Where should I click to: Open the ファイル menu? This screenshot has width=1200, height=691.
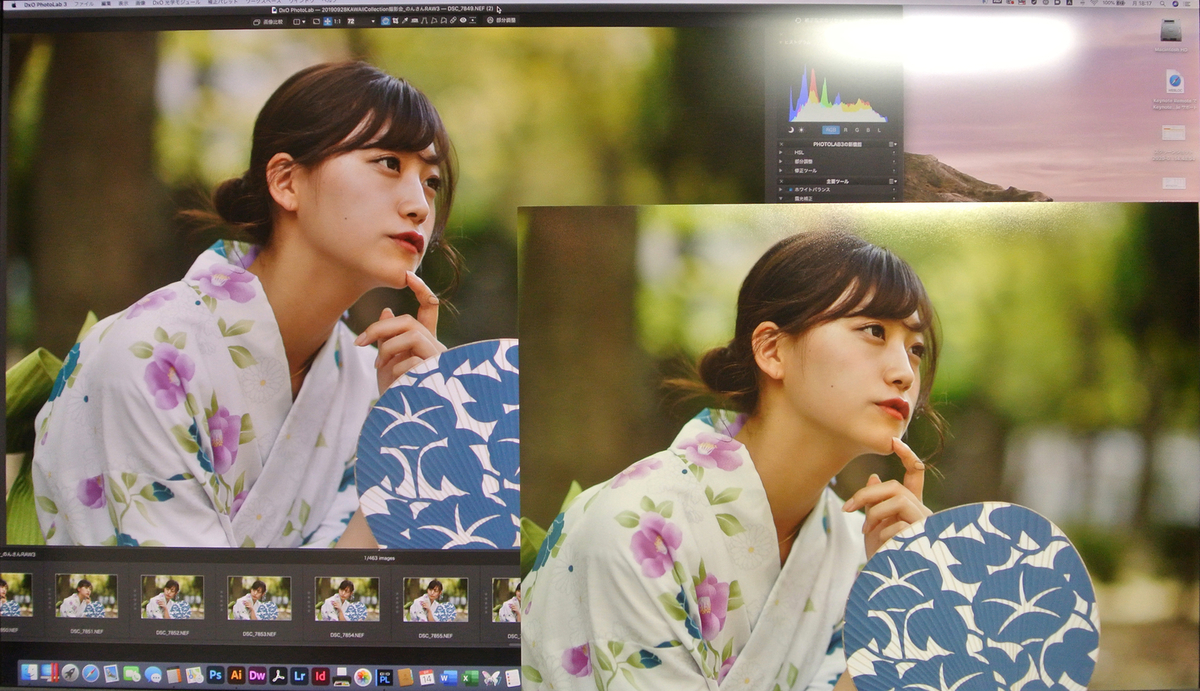click(x=84, y=4)
